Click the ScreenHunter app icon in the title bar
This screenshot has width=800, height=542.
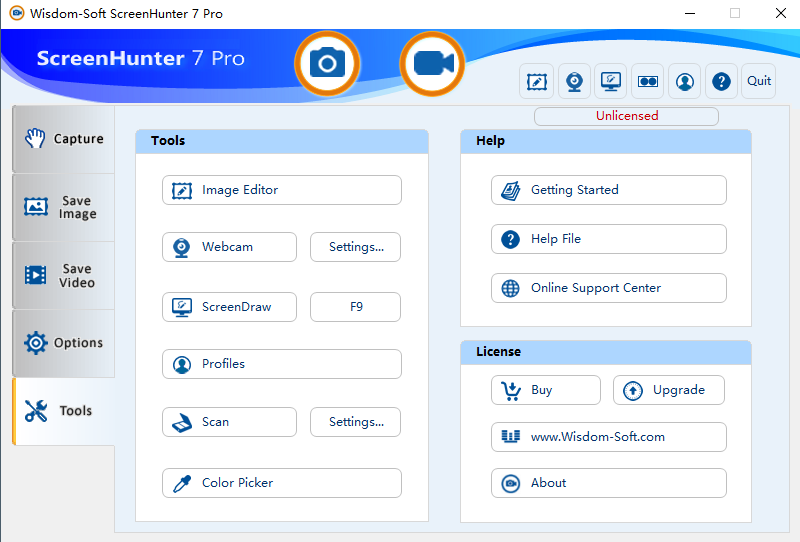click(x=17, y=13)
